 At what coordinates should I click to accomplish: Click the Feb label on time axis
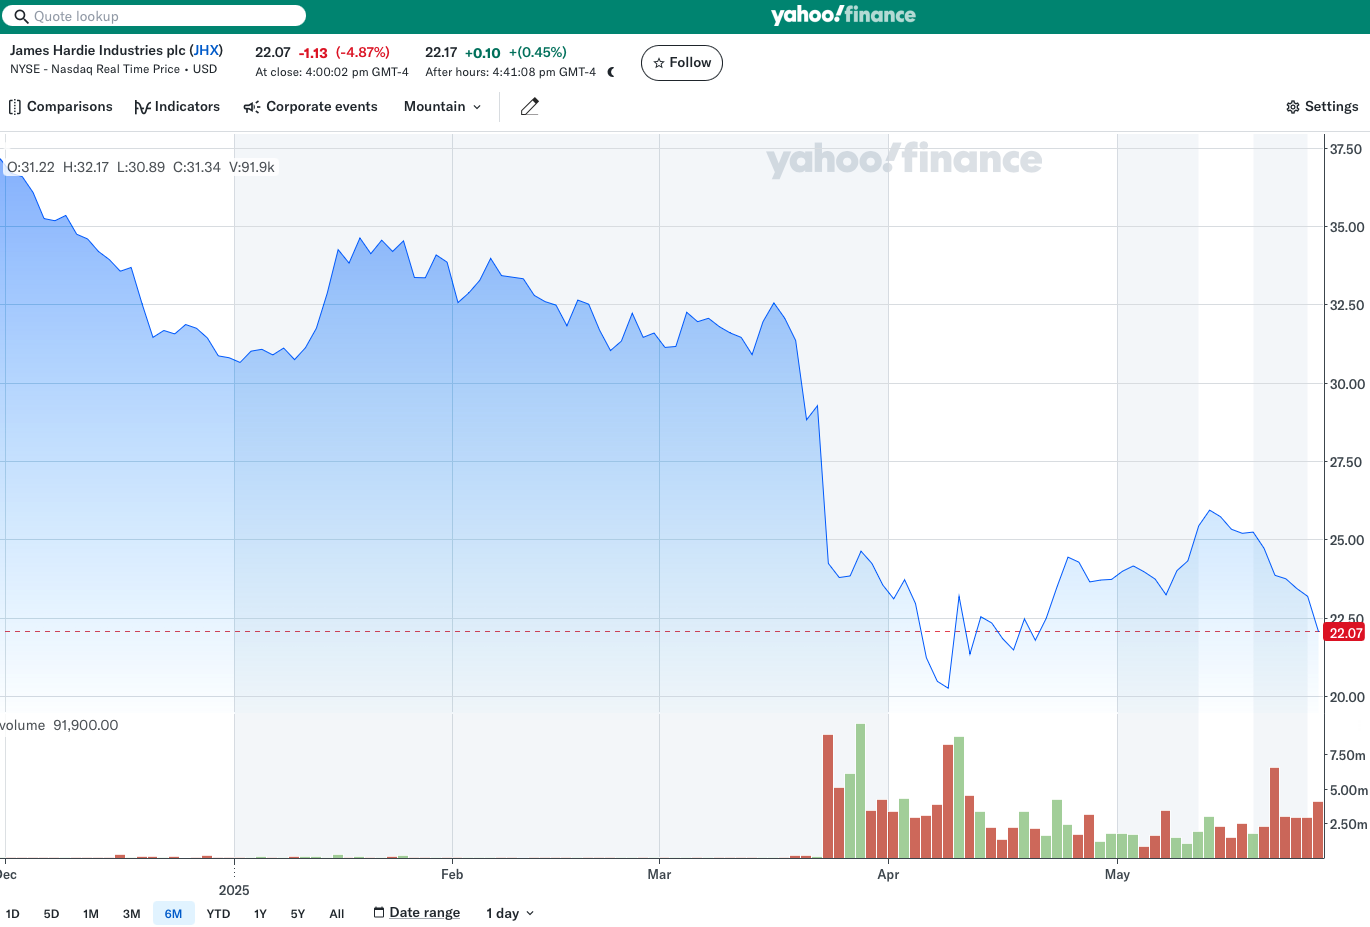click(452, 875)
